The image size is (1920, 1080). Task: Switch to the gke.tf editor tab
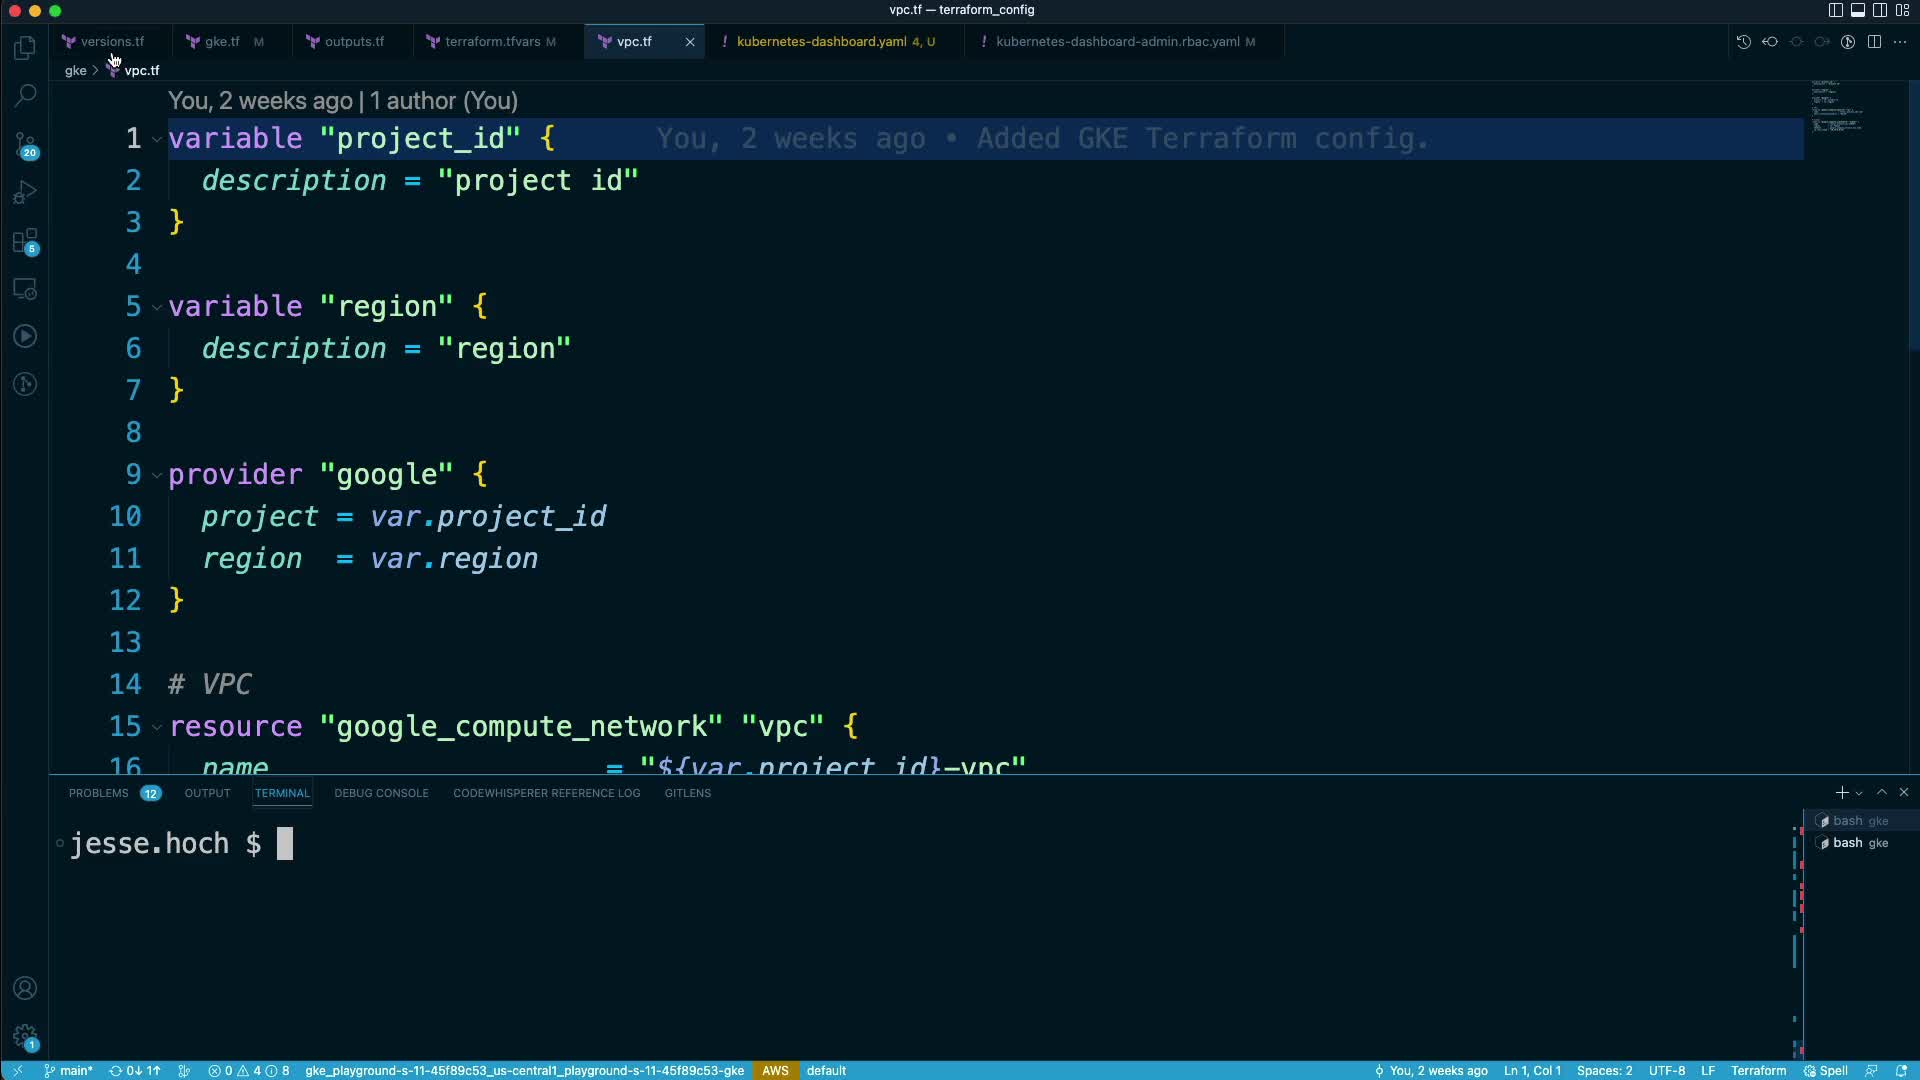(222, 42)
